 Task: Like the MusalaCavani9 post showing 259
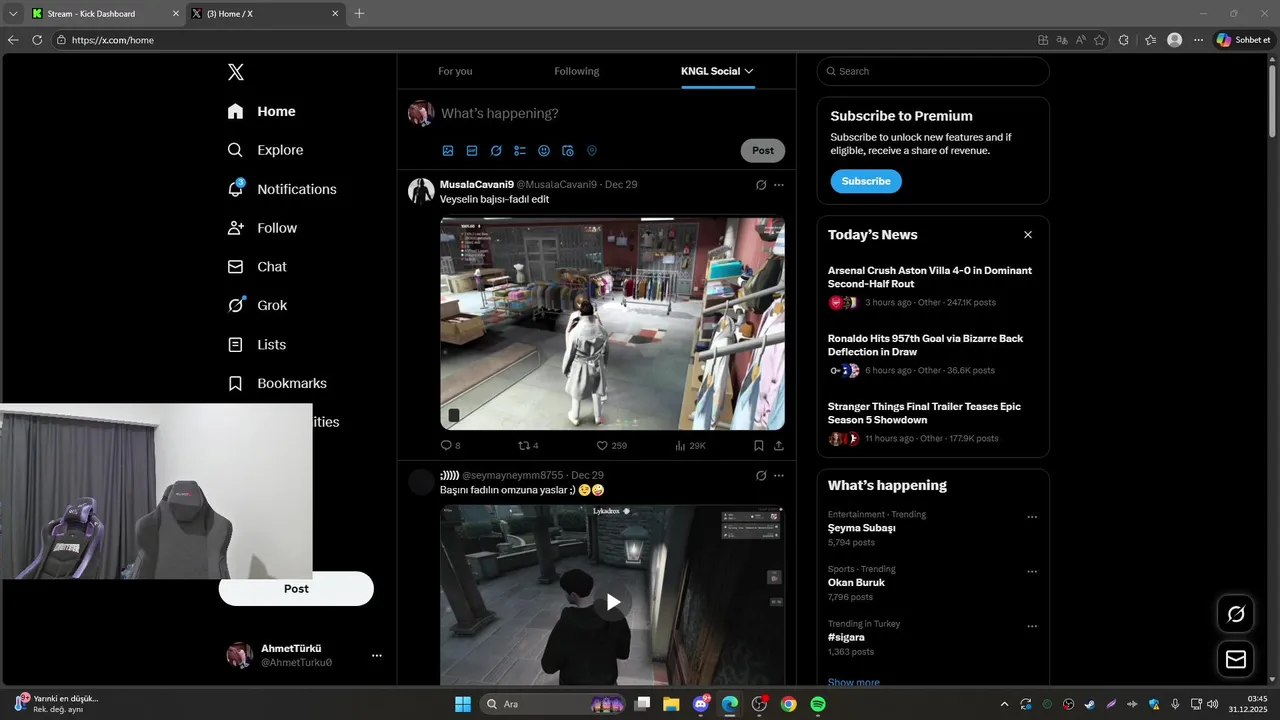point(611,445)
